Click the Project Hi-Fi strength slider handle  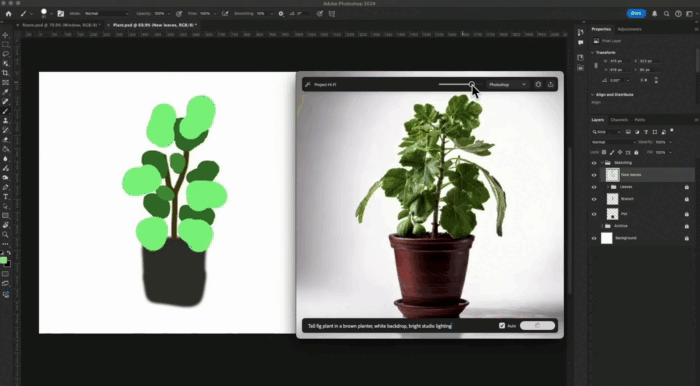click(x=472, y=84)
